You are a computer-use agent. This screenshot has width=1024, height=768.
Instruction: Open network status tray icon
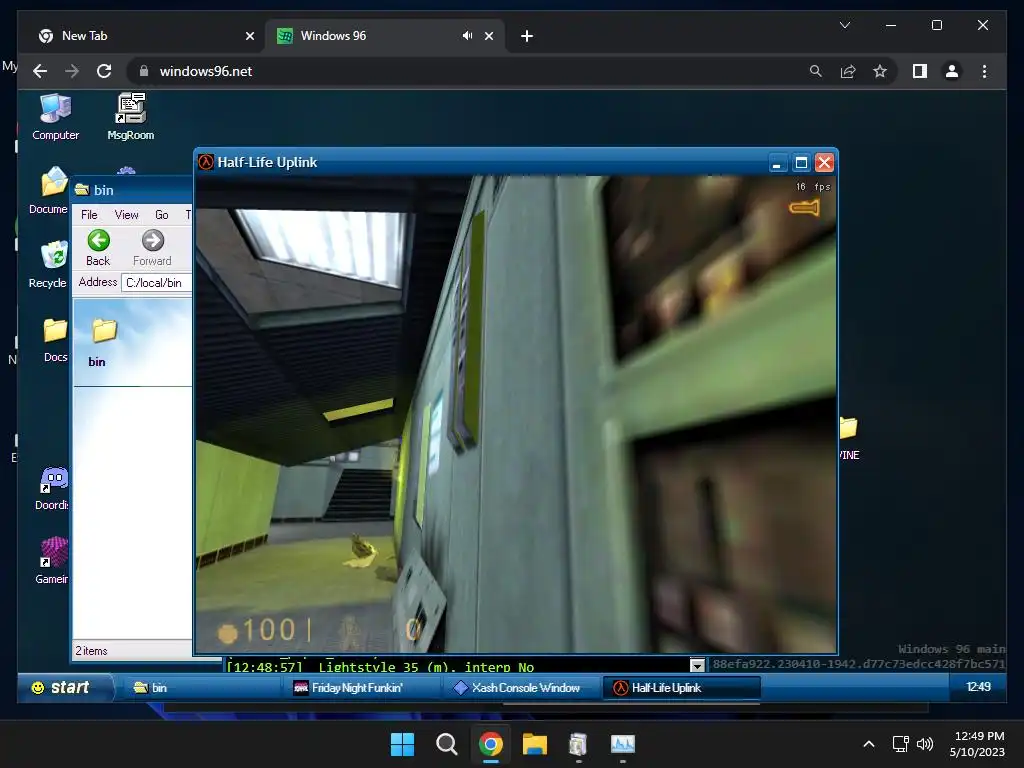coord(901,744)
